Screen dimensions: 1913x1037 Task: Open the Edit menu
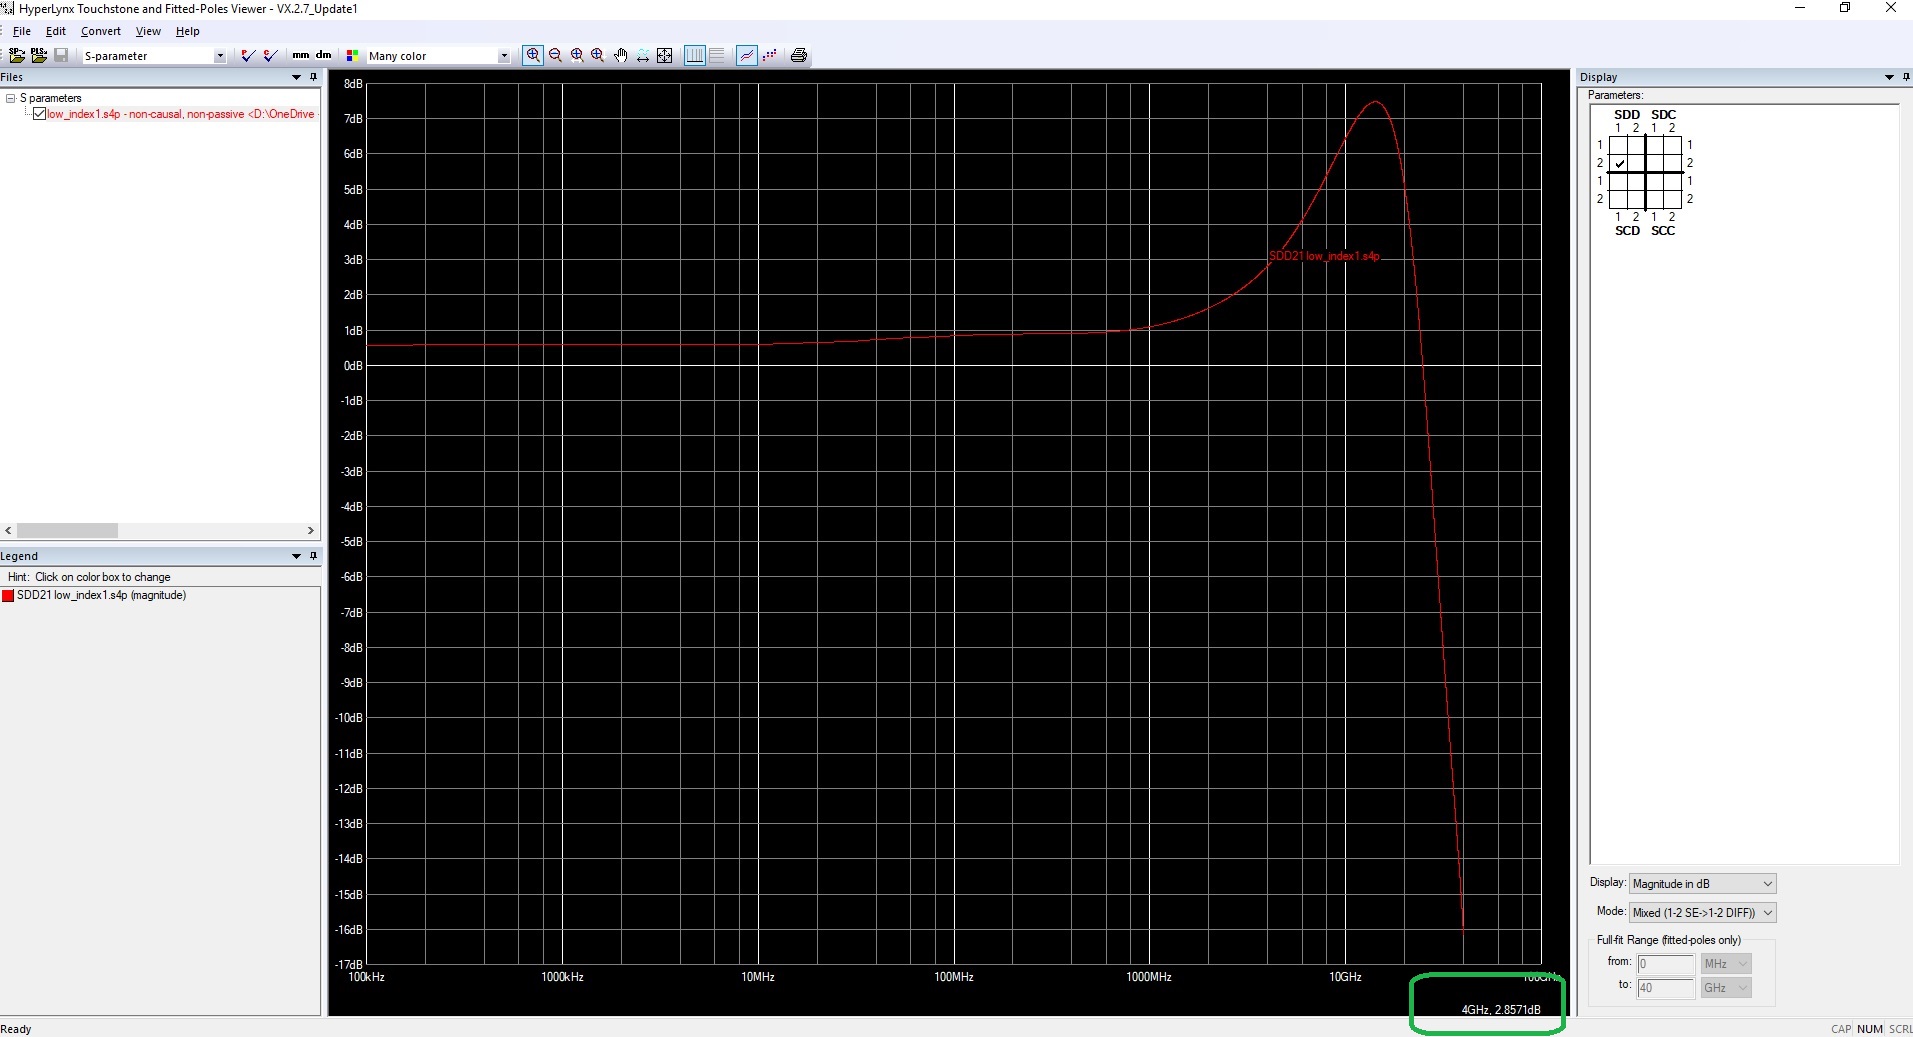point(56,31)
